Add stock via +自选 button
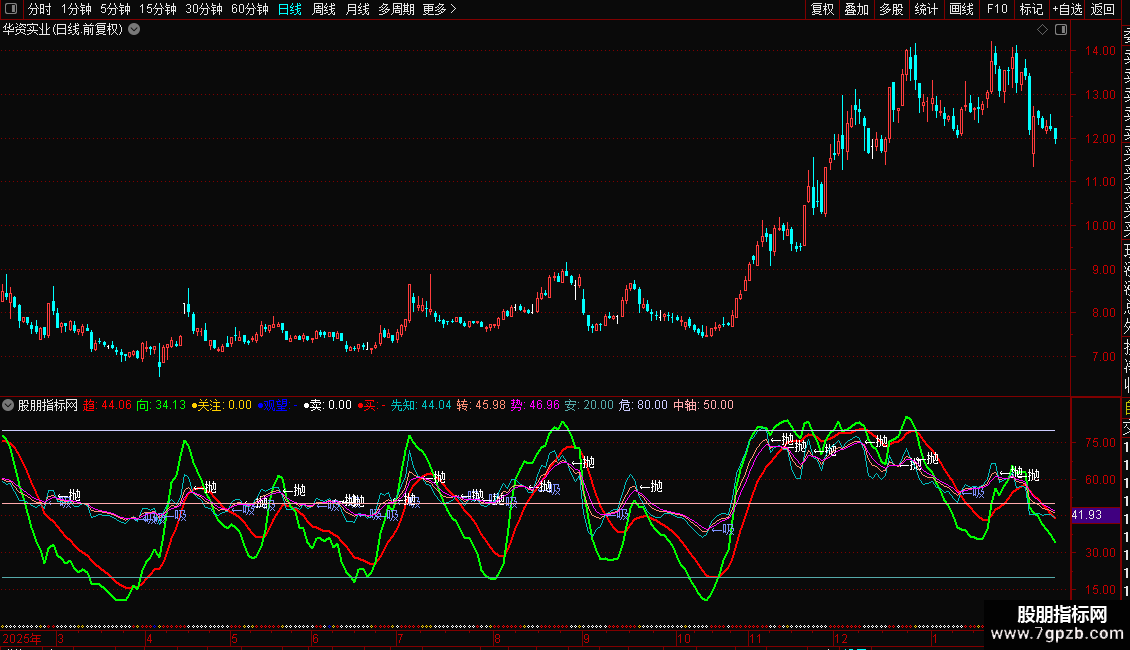 (1067, 9)
